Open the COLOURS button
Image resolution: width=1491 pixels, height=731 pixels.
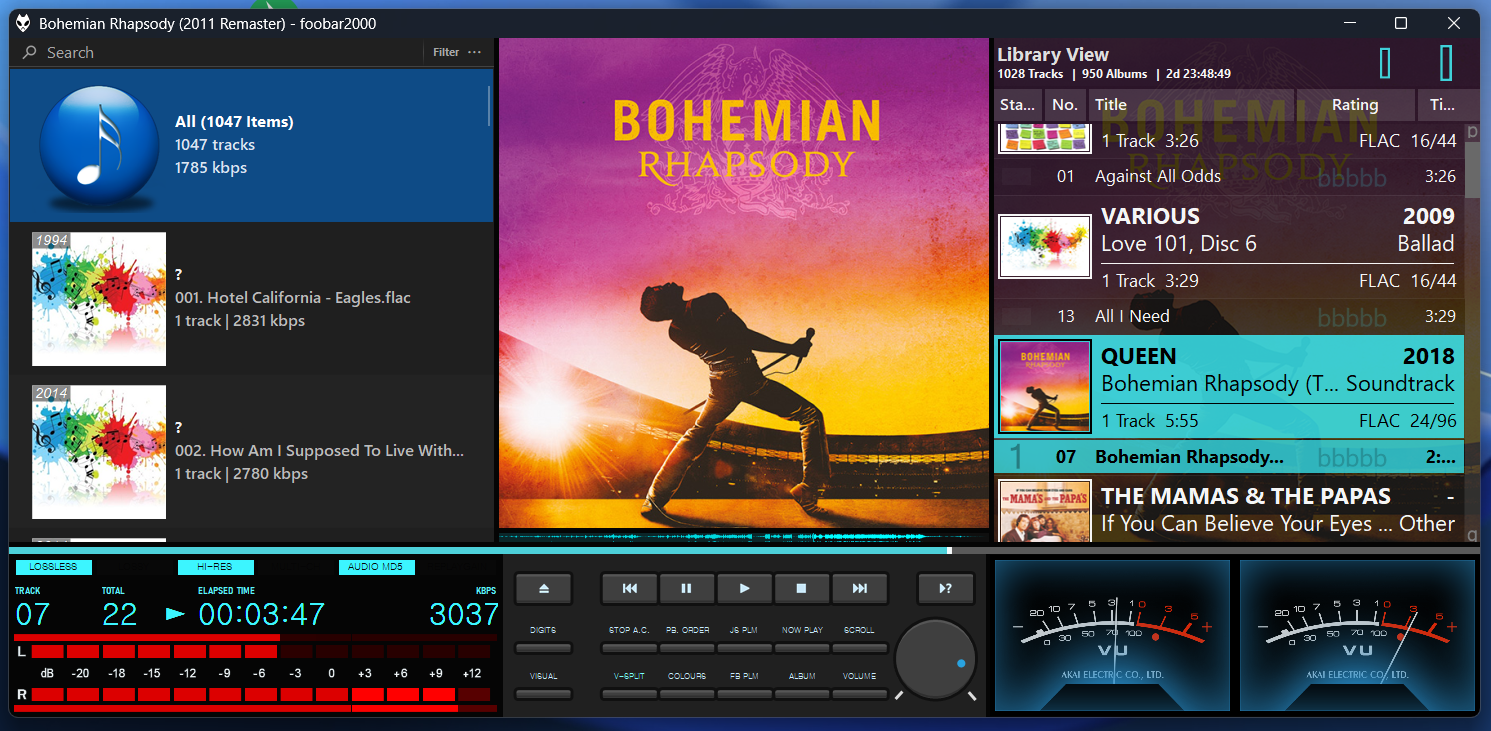tap(687, 694)
